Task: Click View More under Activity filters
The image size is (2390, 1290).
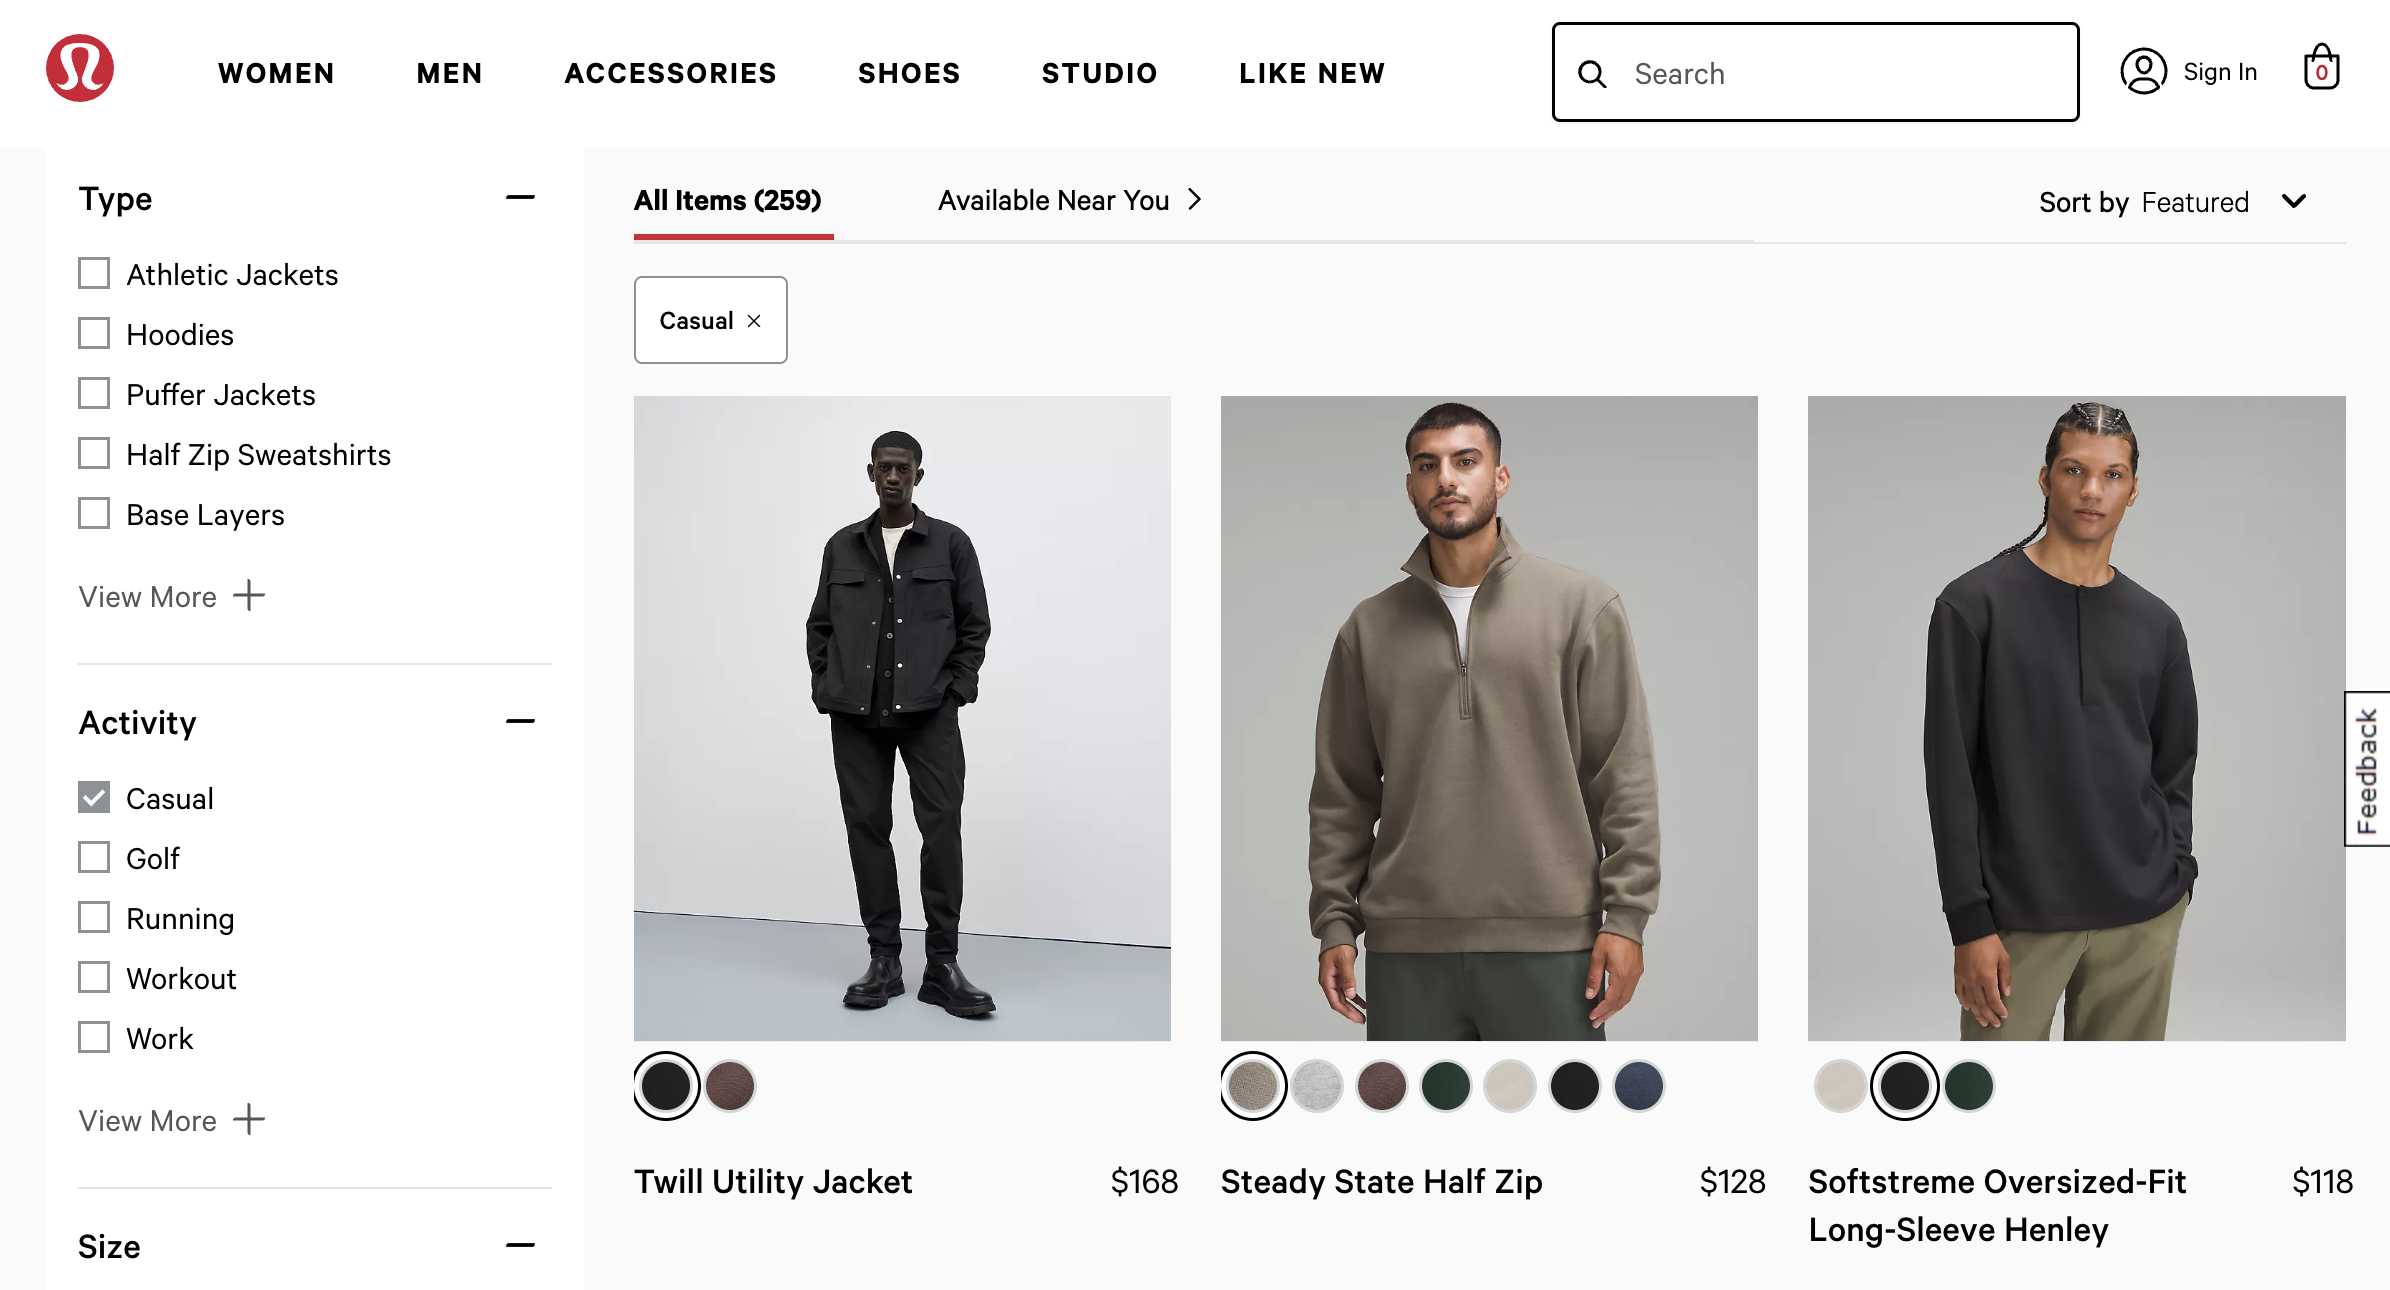Action: click(x=170, y=1120)
